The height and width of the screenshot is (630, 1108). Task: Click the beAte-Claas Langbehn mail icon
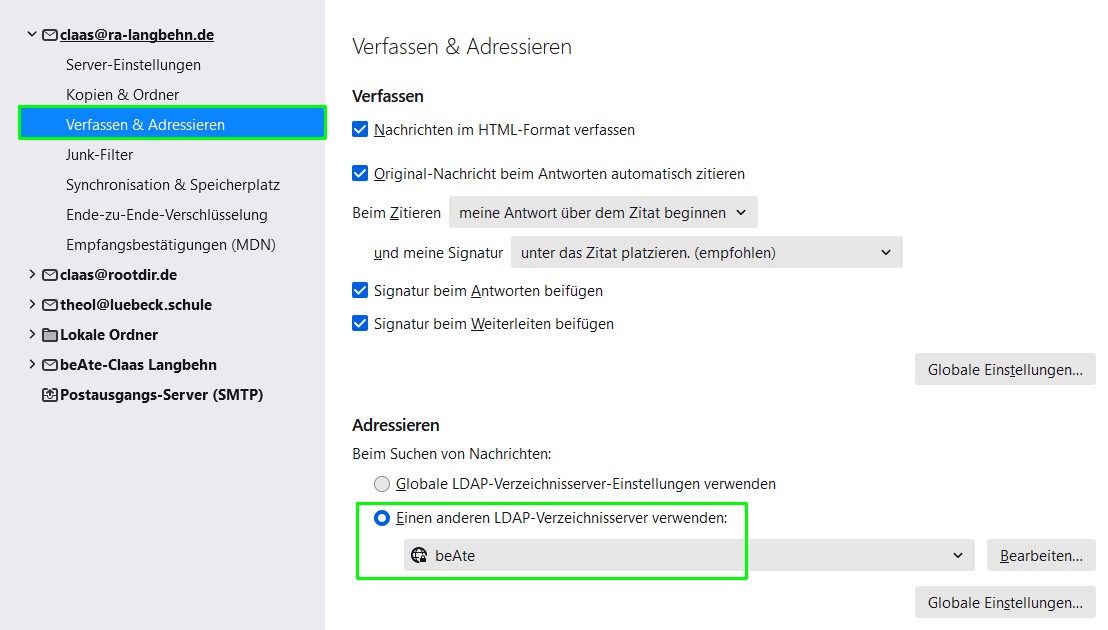coord(49,365)
